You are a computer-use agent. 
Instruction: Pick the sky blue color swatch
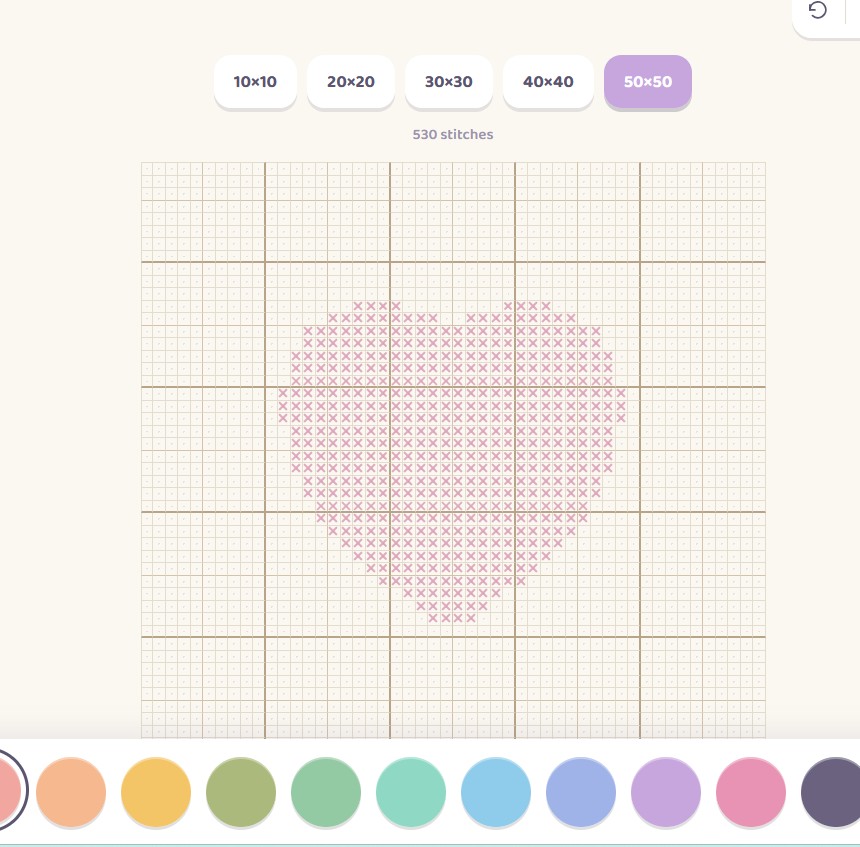(x=496, y=792)
